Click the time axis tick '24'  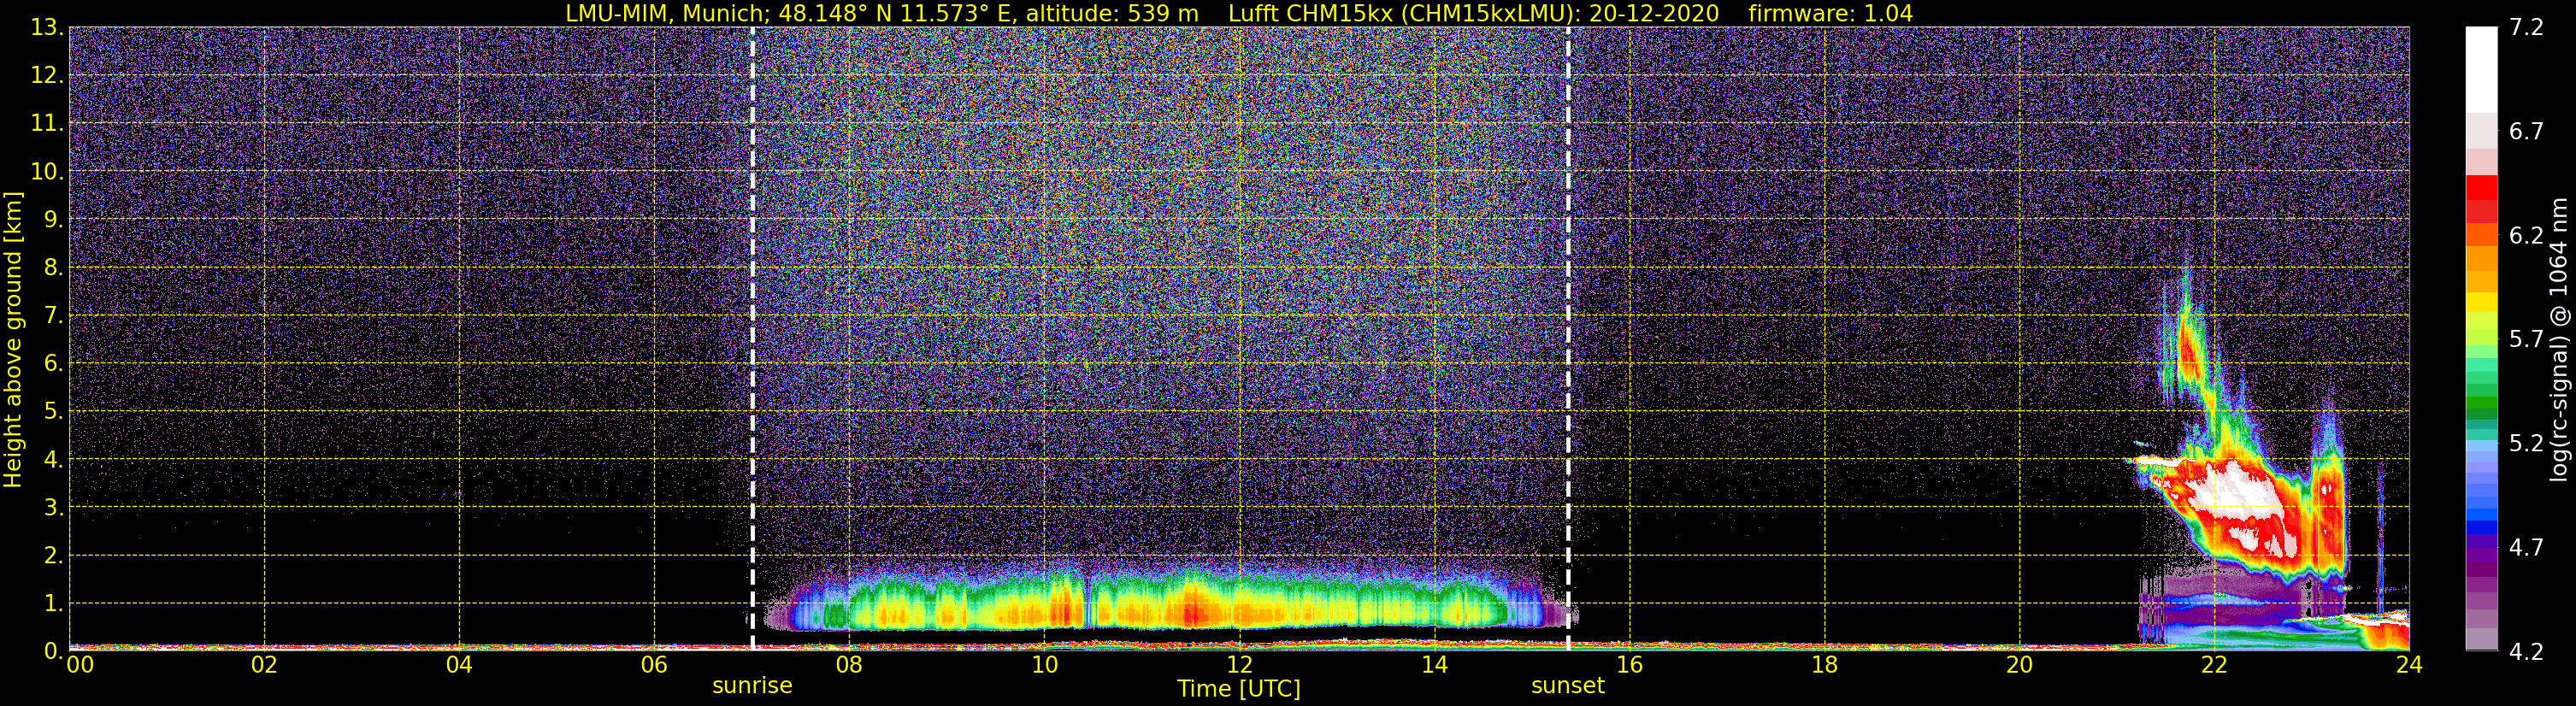[x=2409, y=665]
